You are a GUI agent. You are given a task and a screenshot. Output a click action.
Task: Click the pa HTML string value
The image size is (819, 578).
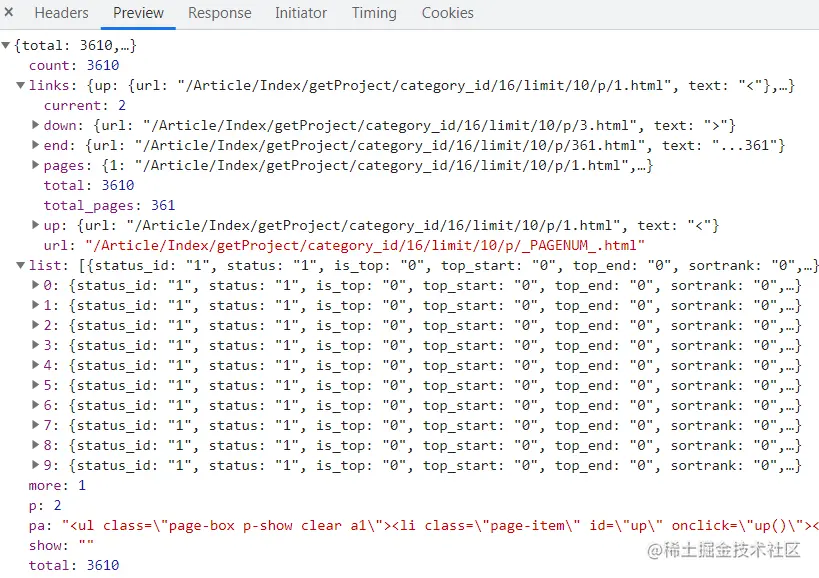click(x=440, y=525)
